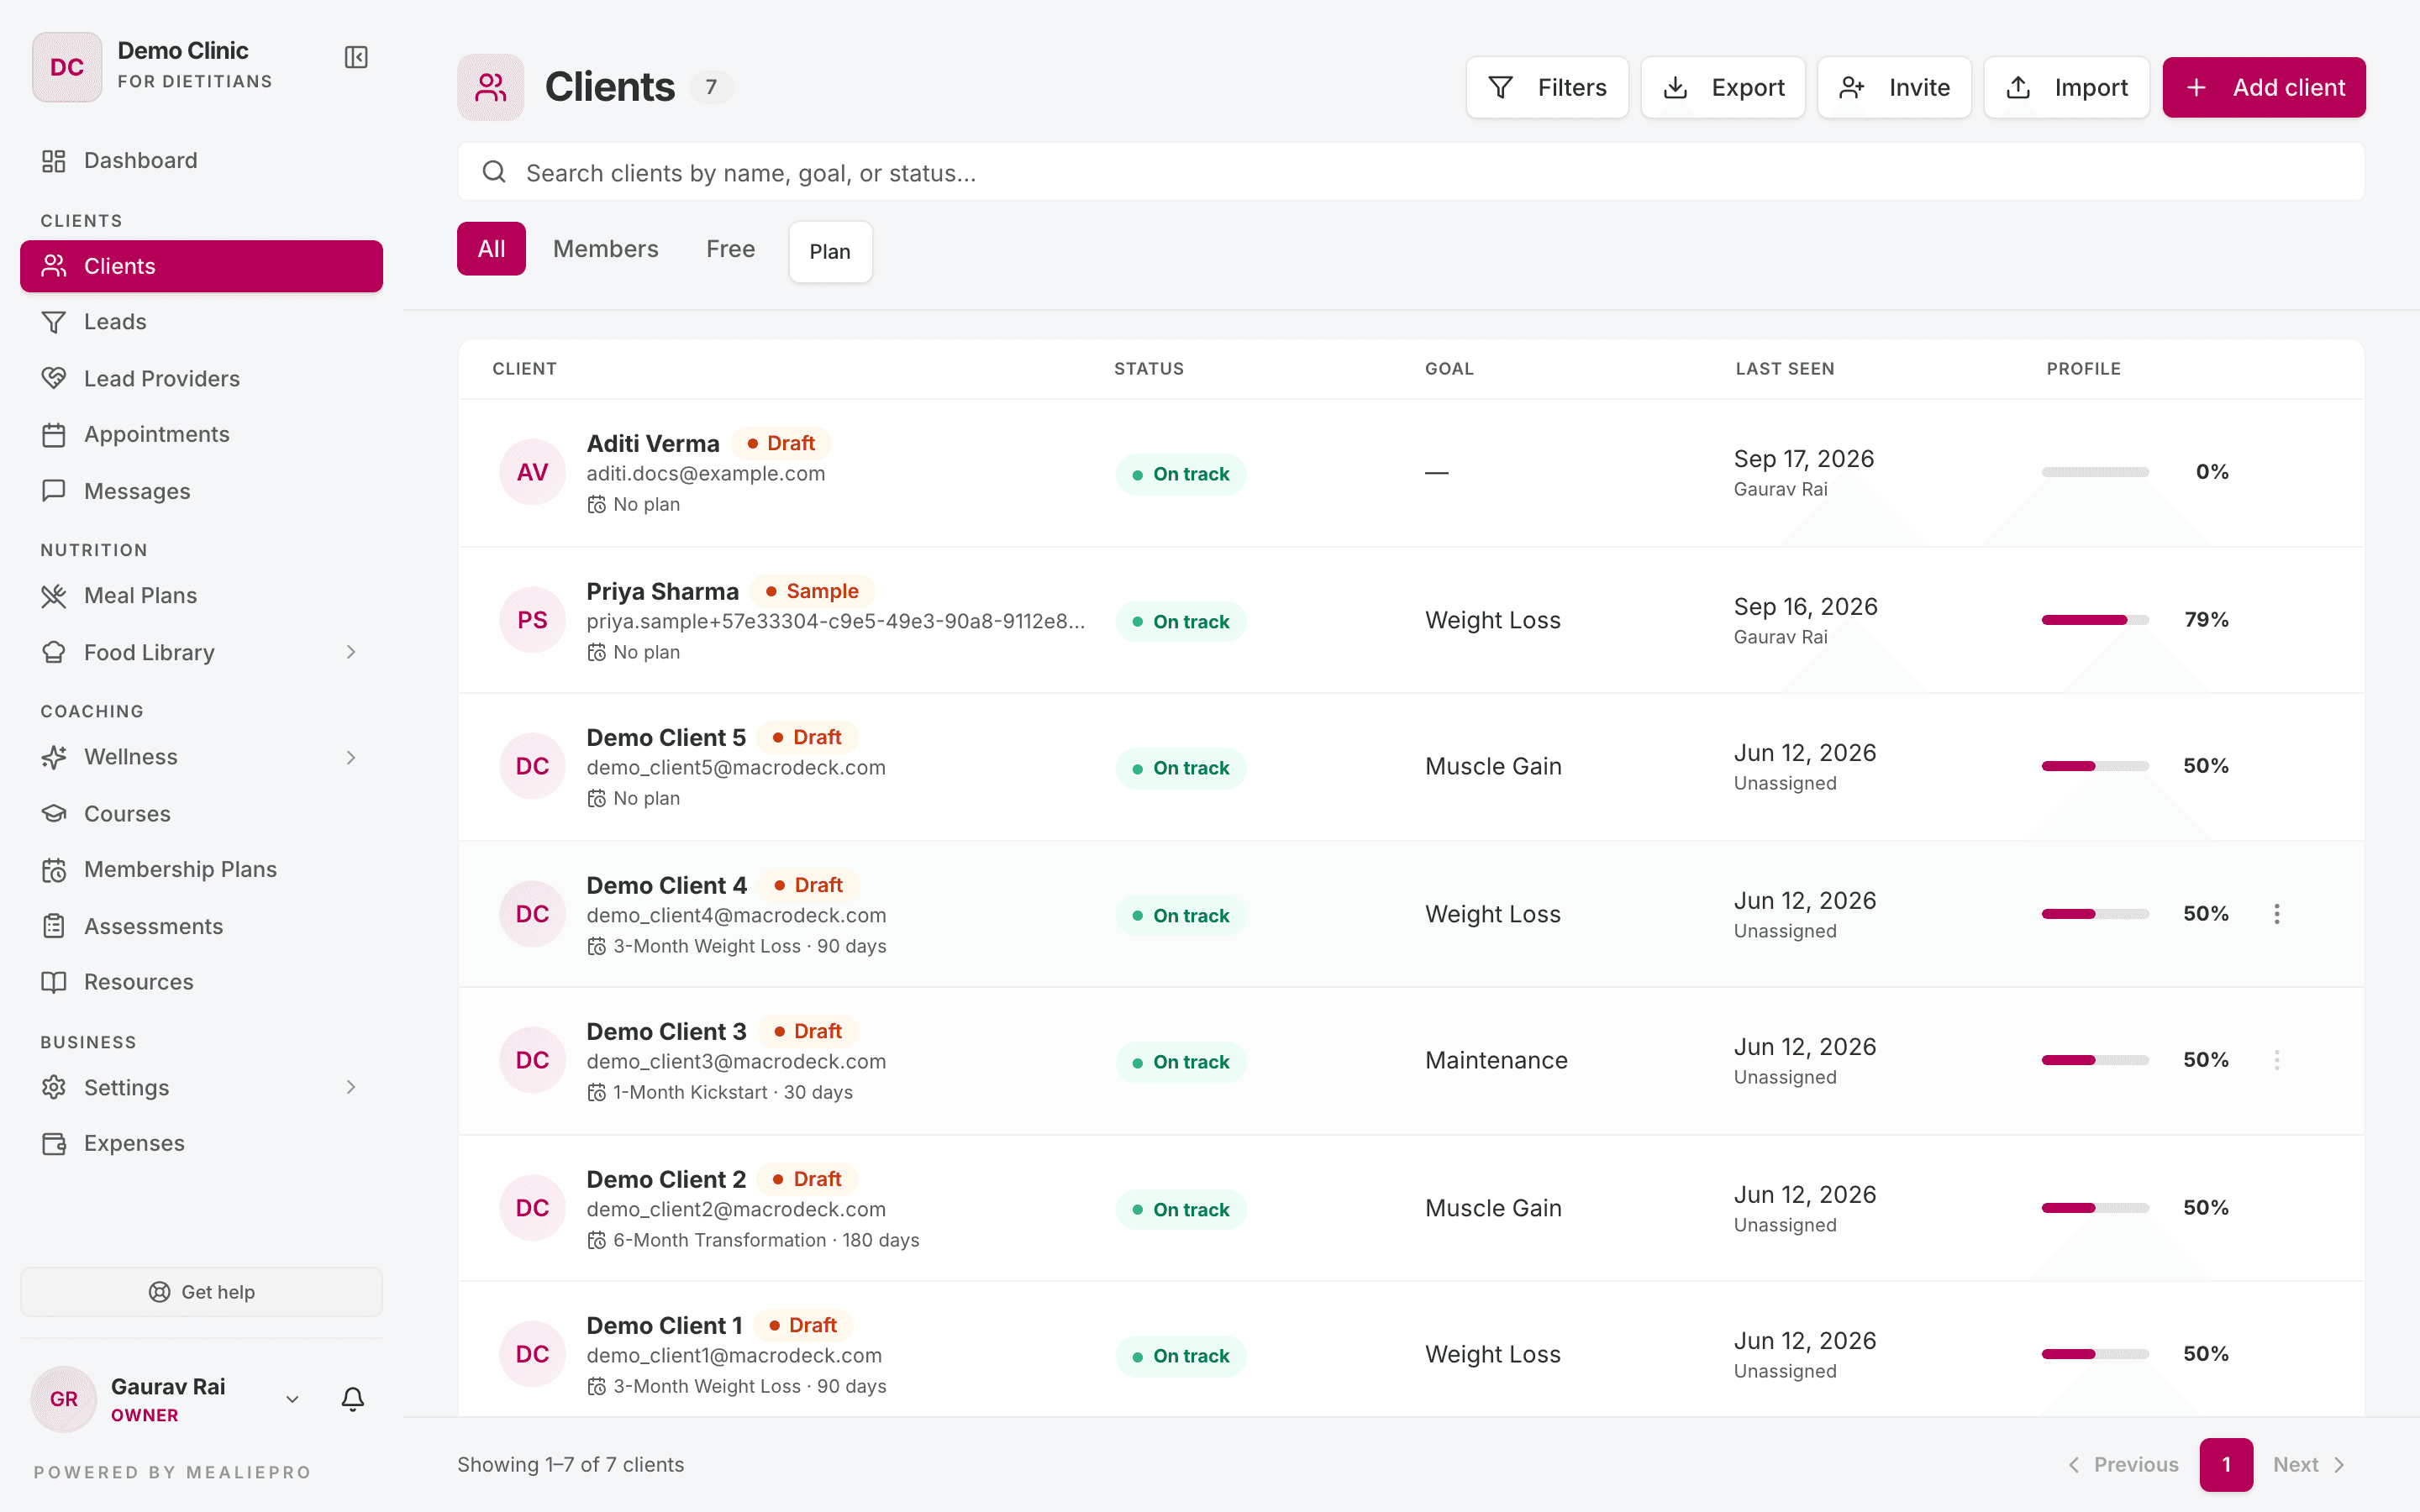Screen dimensions: 2420x1512
Task: Click the Previous page link
Action: coord(2123,1464)
